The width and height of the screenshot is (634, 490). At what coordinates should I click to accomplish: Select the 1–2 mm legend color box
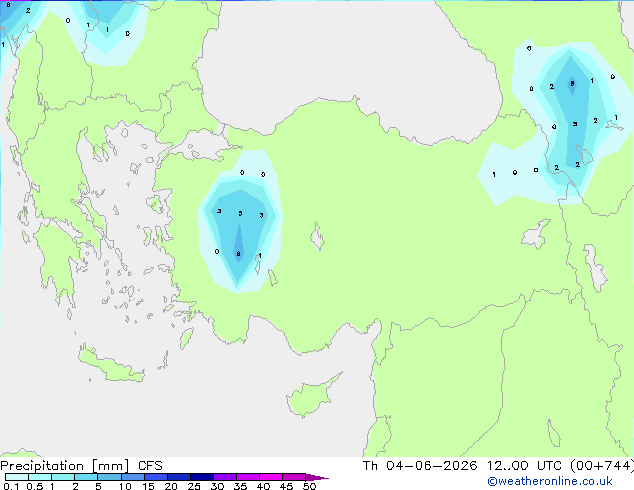pos(63,477)
